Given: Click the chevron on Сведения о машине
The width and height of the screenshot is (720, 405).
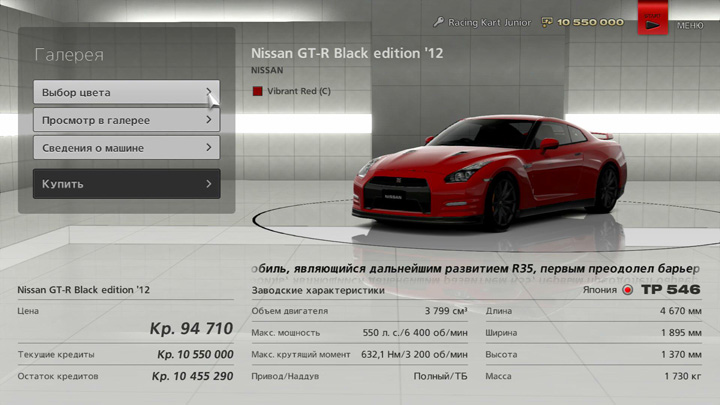Looking at the screenshot, I should [x=209, y=148].
